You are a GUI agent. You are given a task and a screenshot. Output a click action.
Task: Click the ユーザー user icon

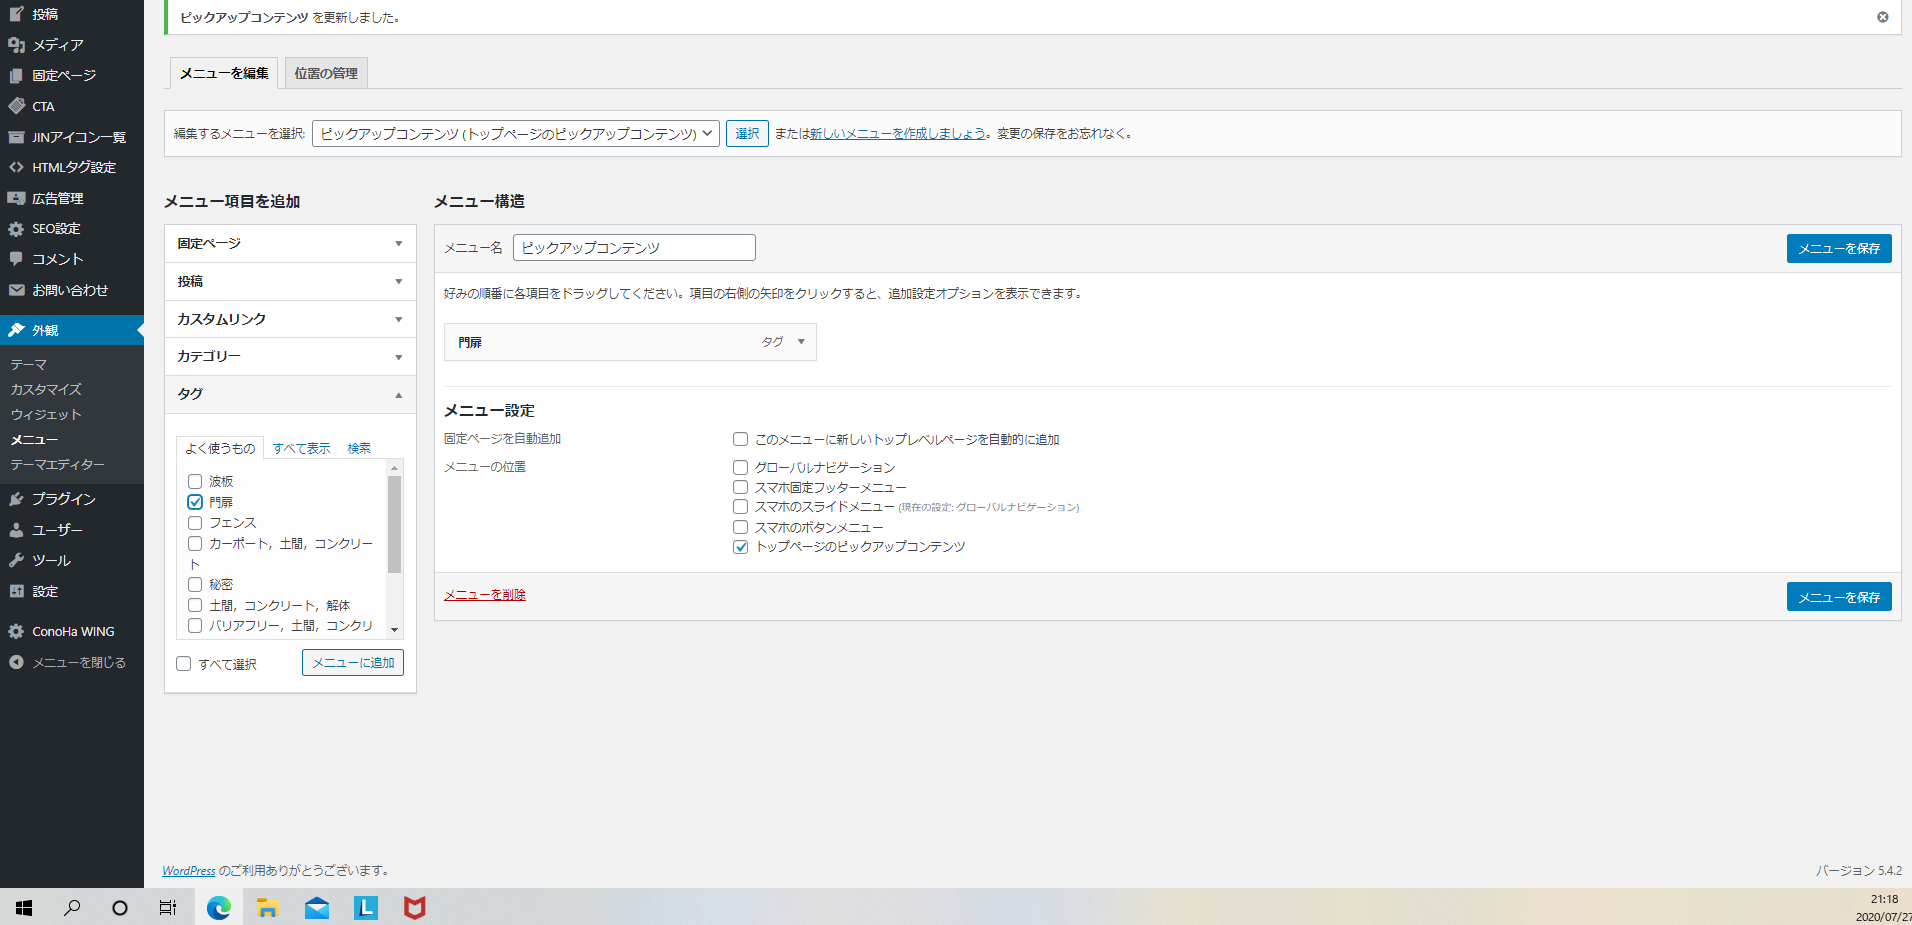(16, 530)
